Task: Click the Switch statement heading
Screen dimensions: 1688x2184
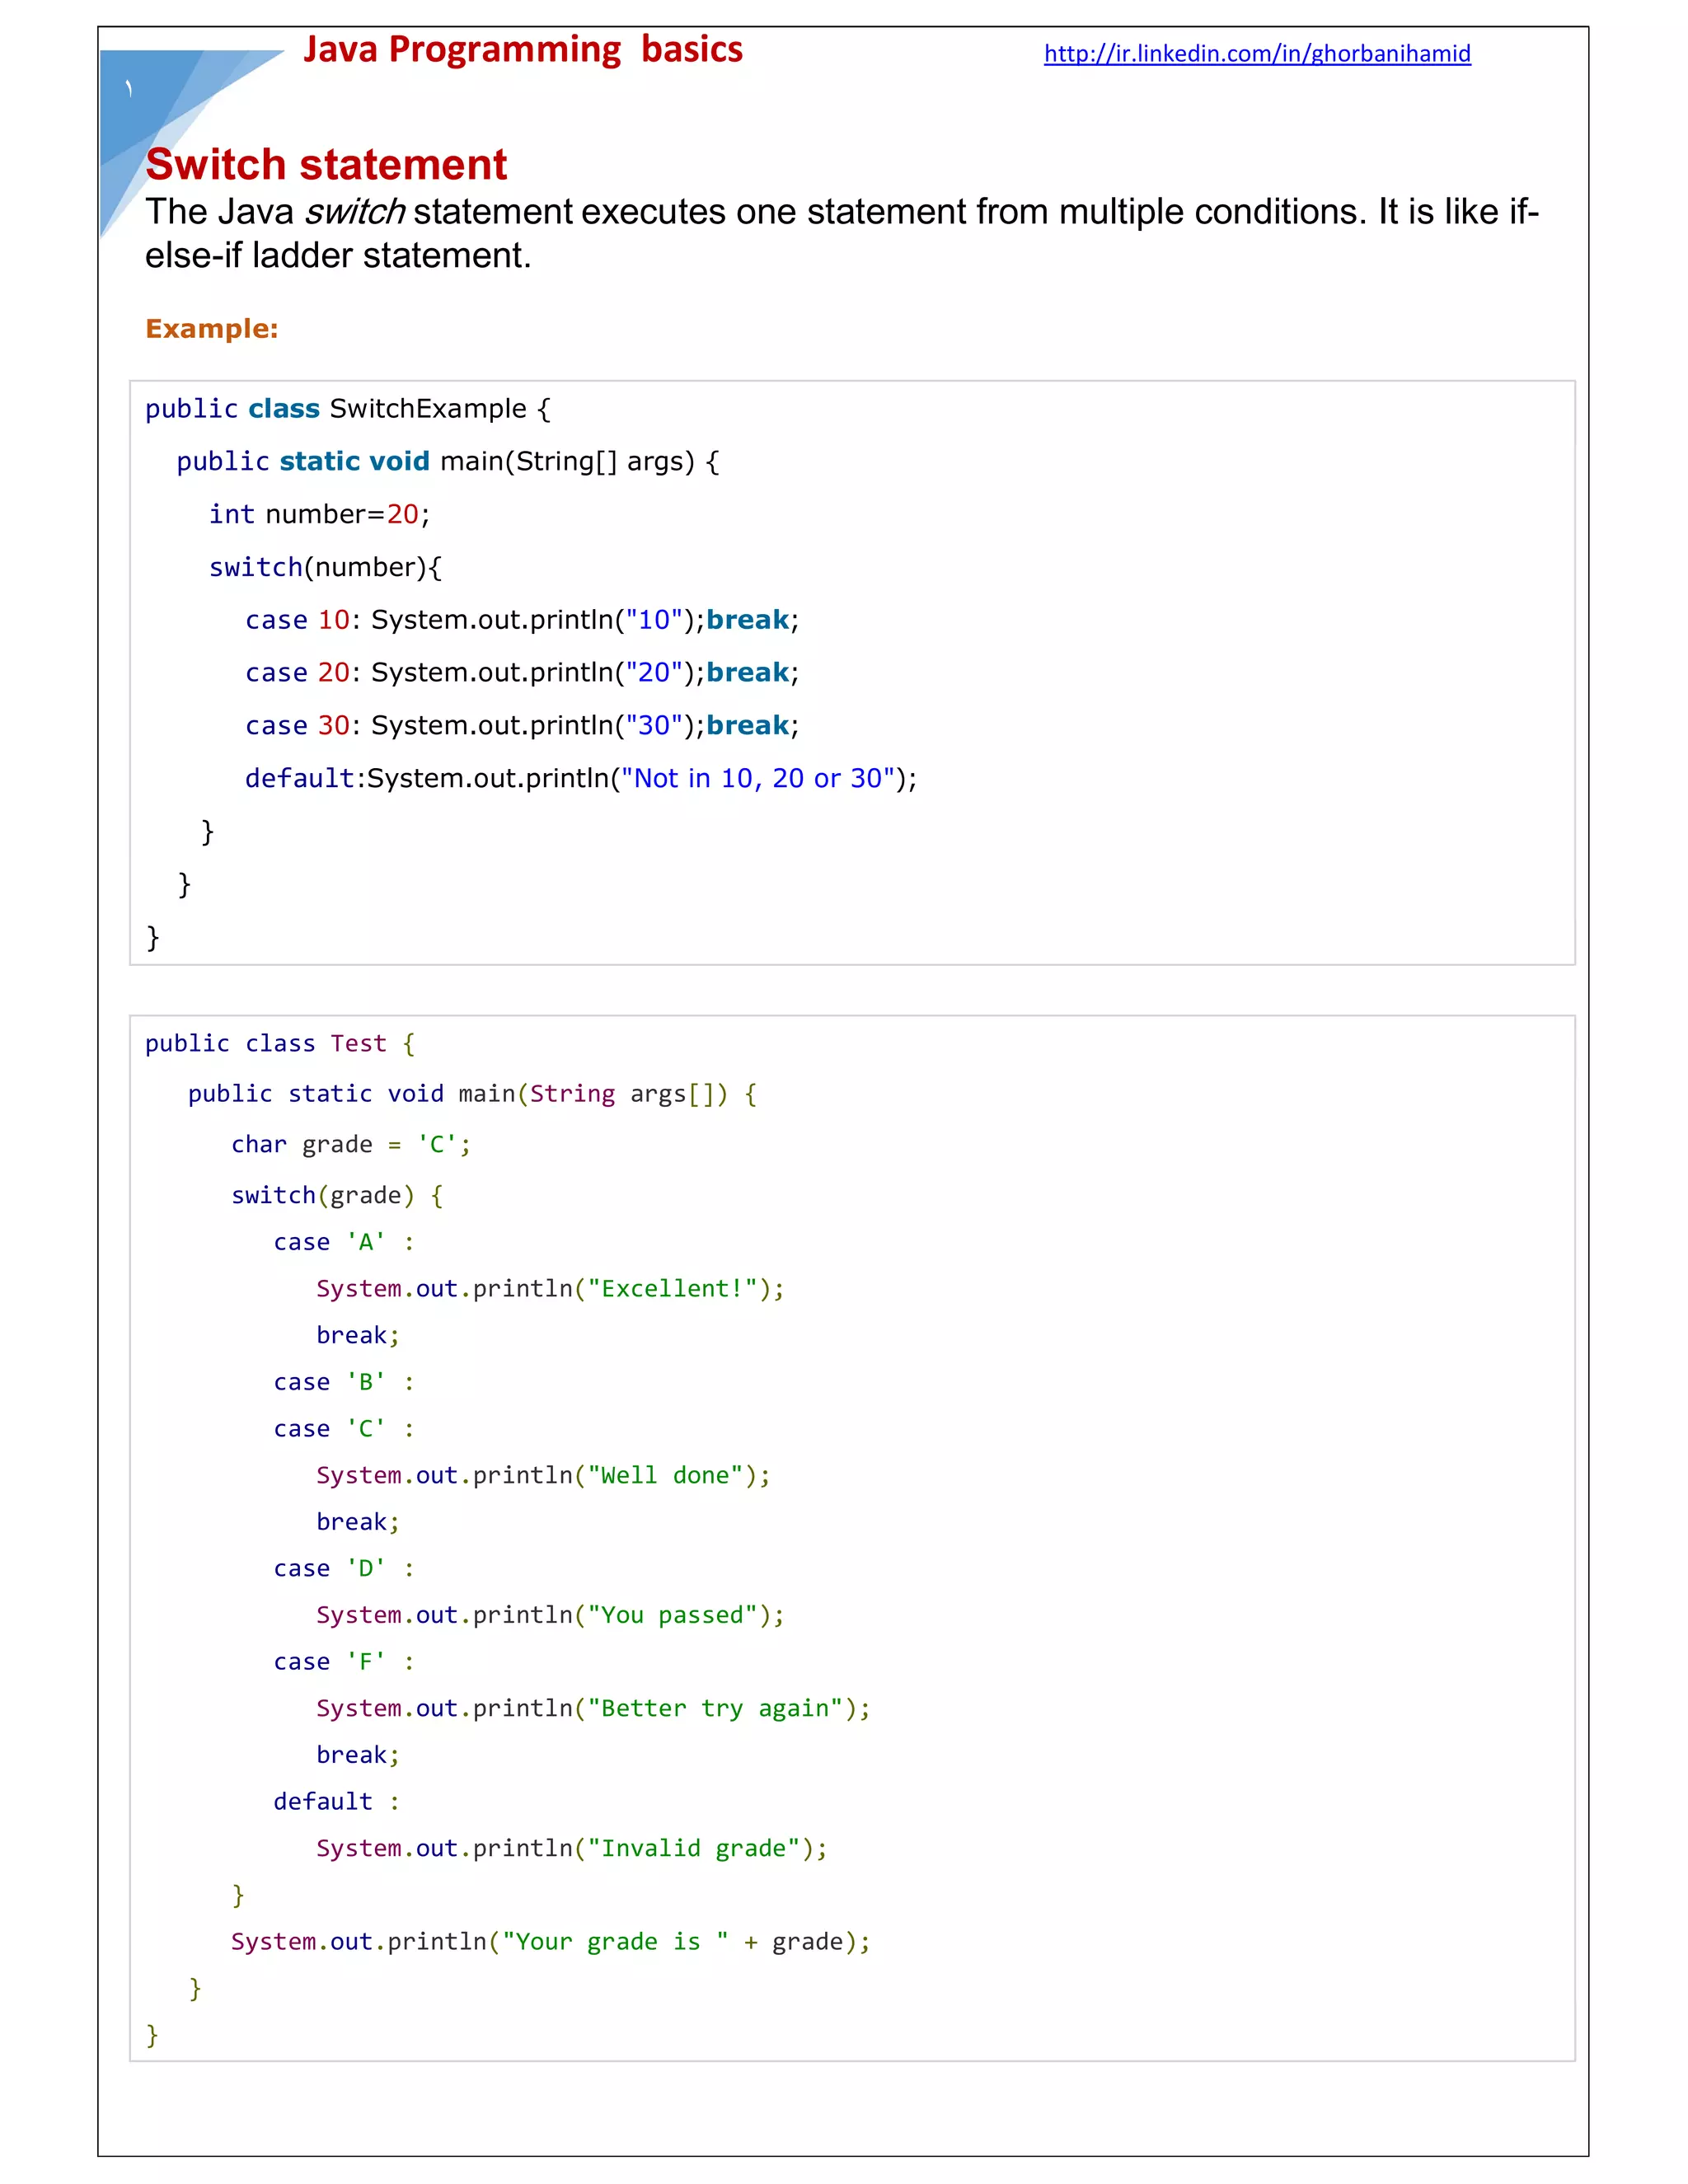Action: [326, 165]
